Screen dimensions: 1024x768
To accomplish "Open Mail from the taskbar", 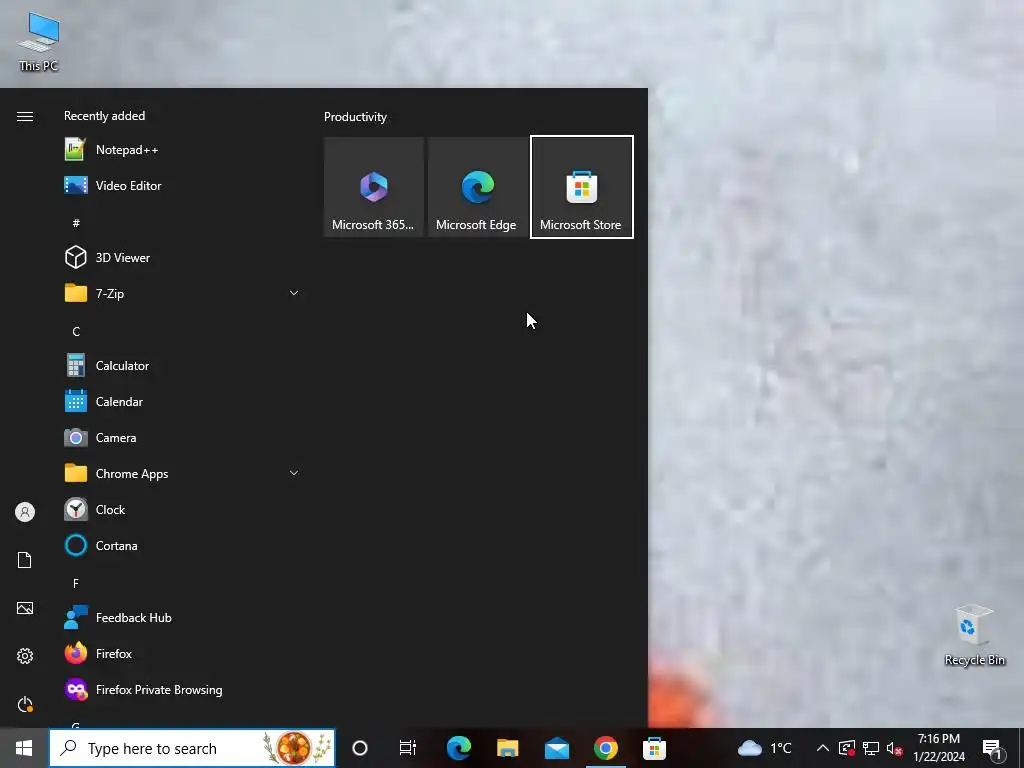I will point(556,748).
